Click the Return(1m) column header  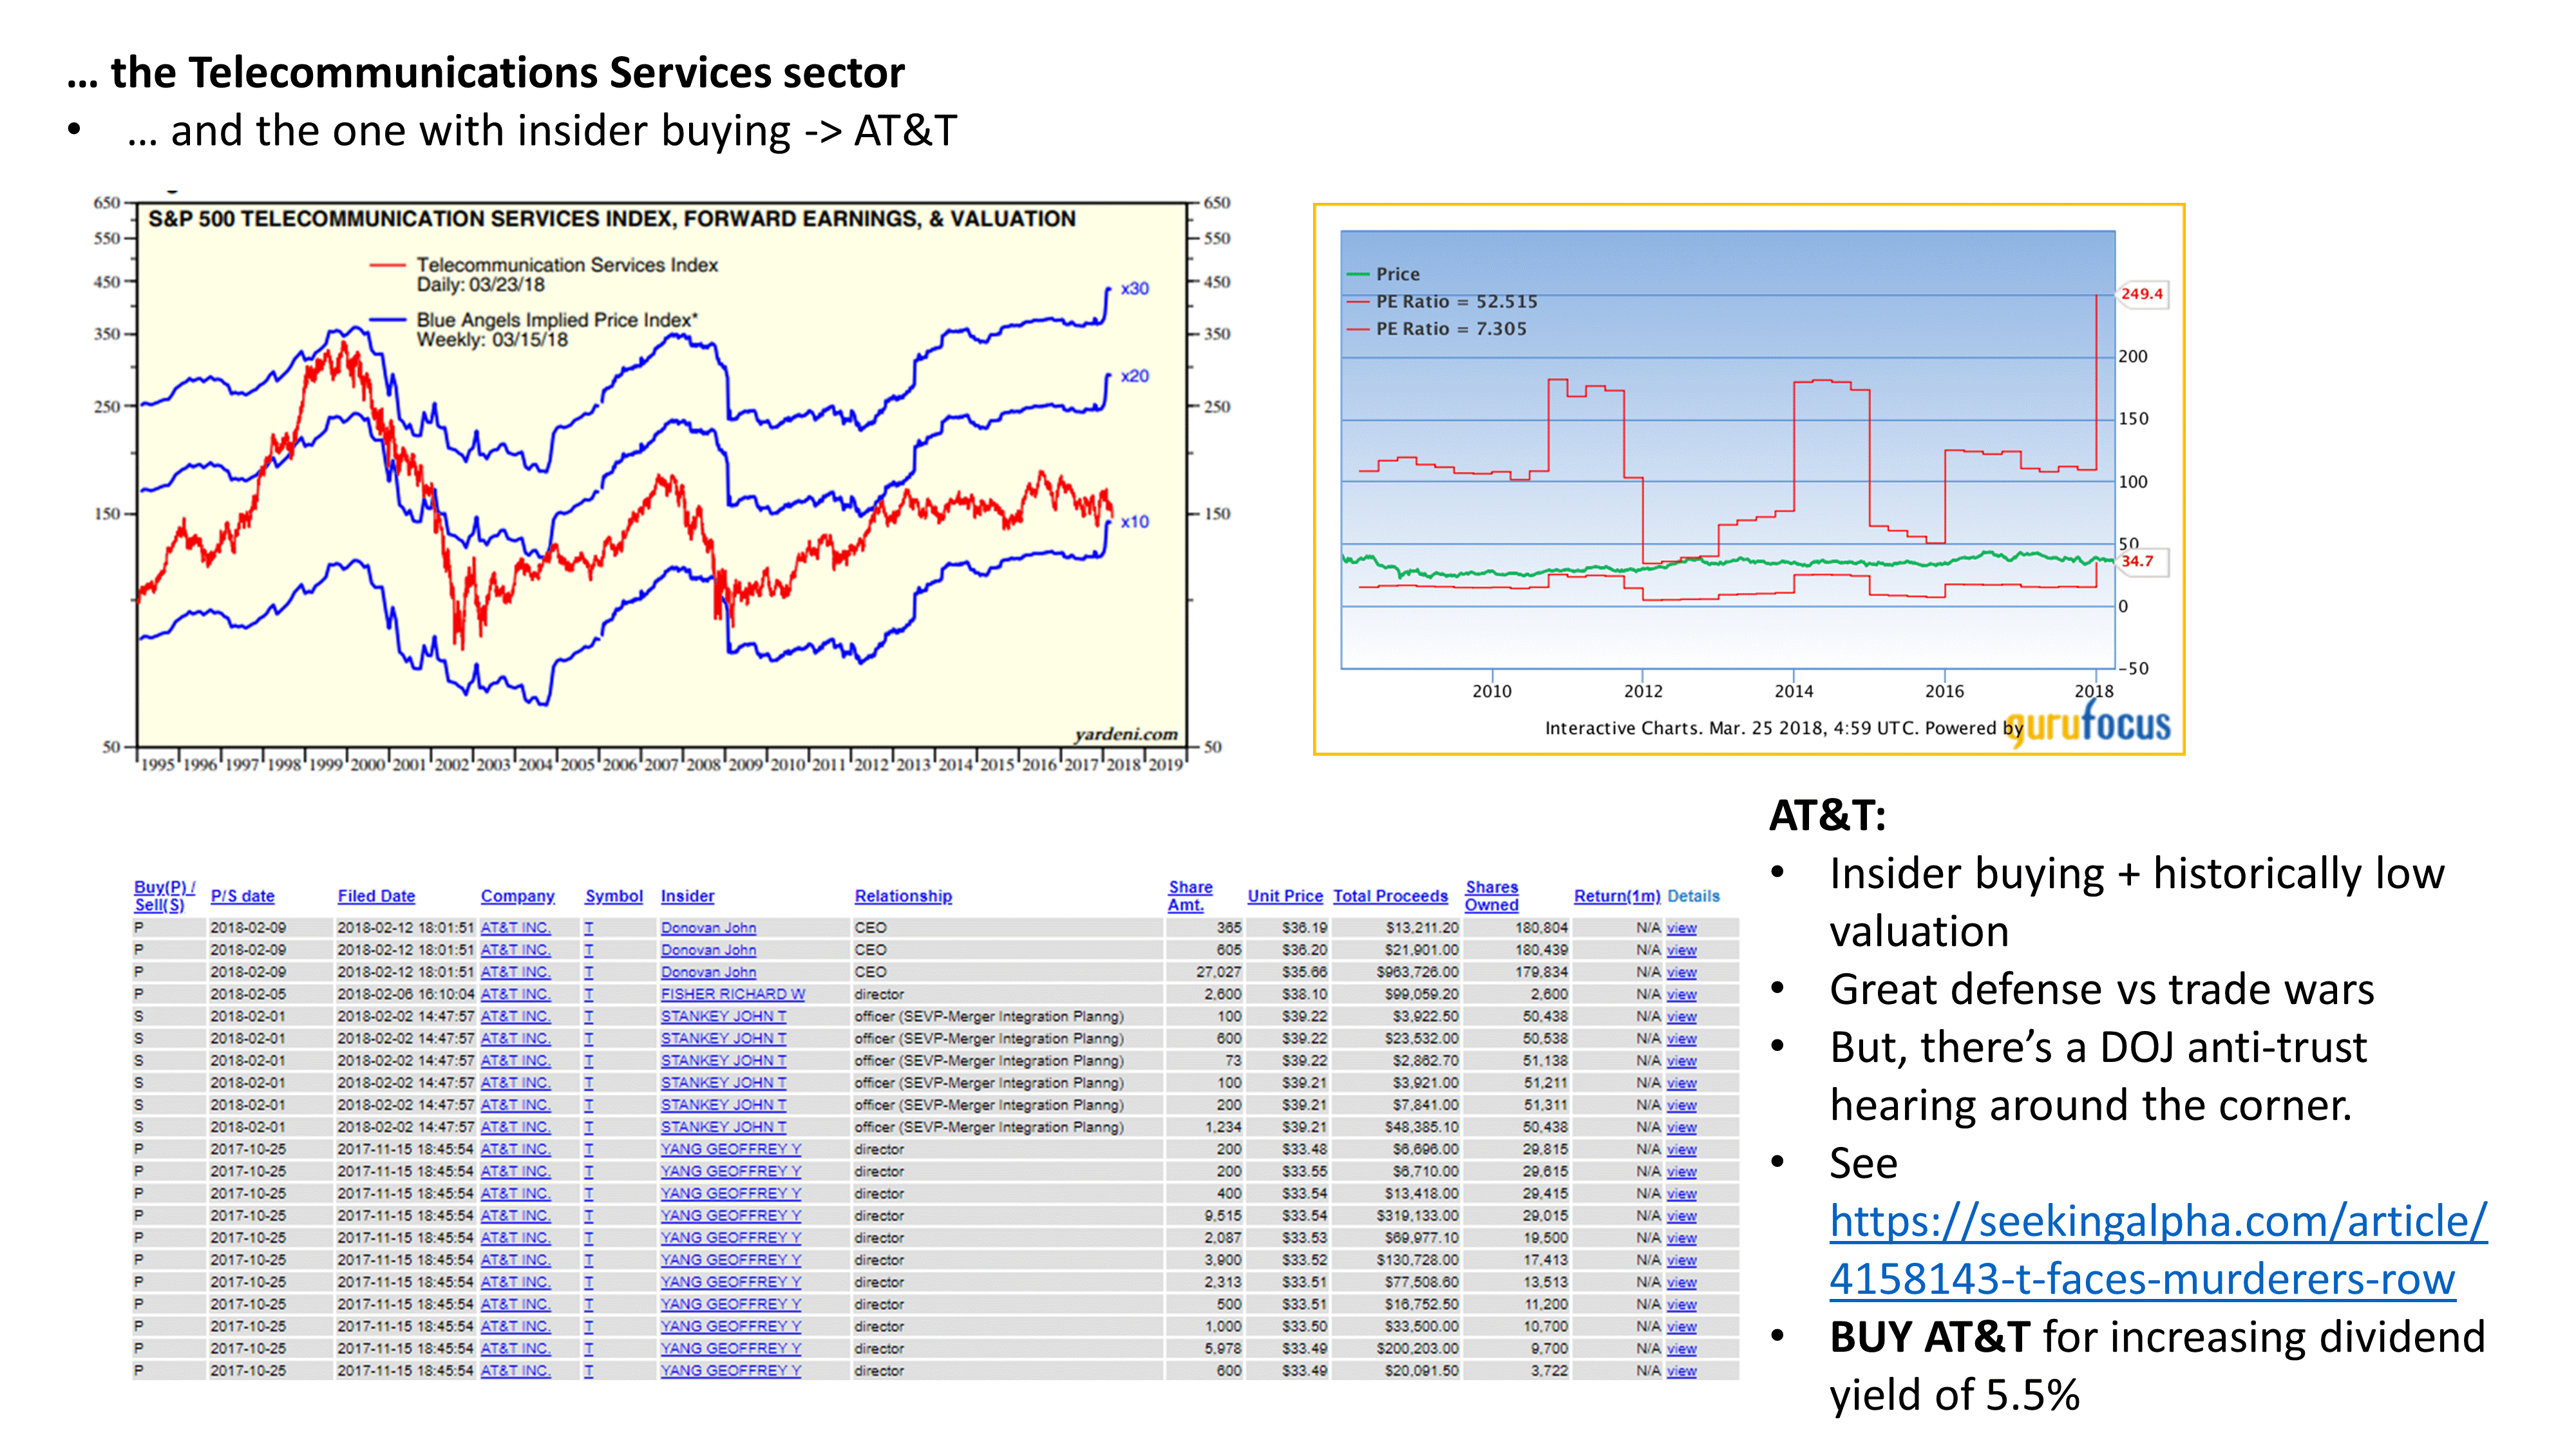tap(1616, 896)
